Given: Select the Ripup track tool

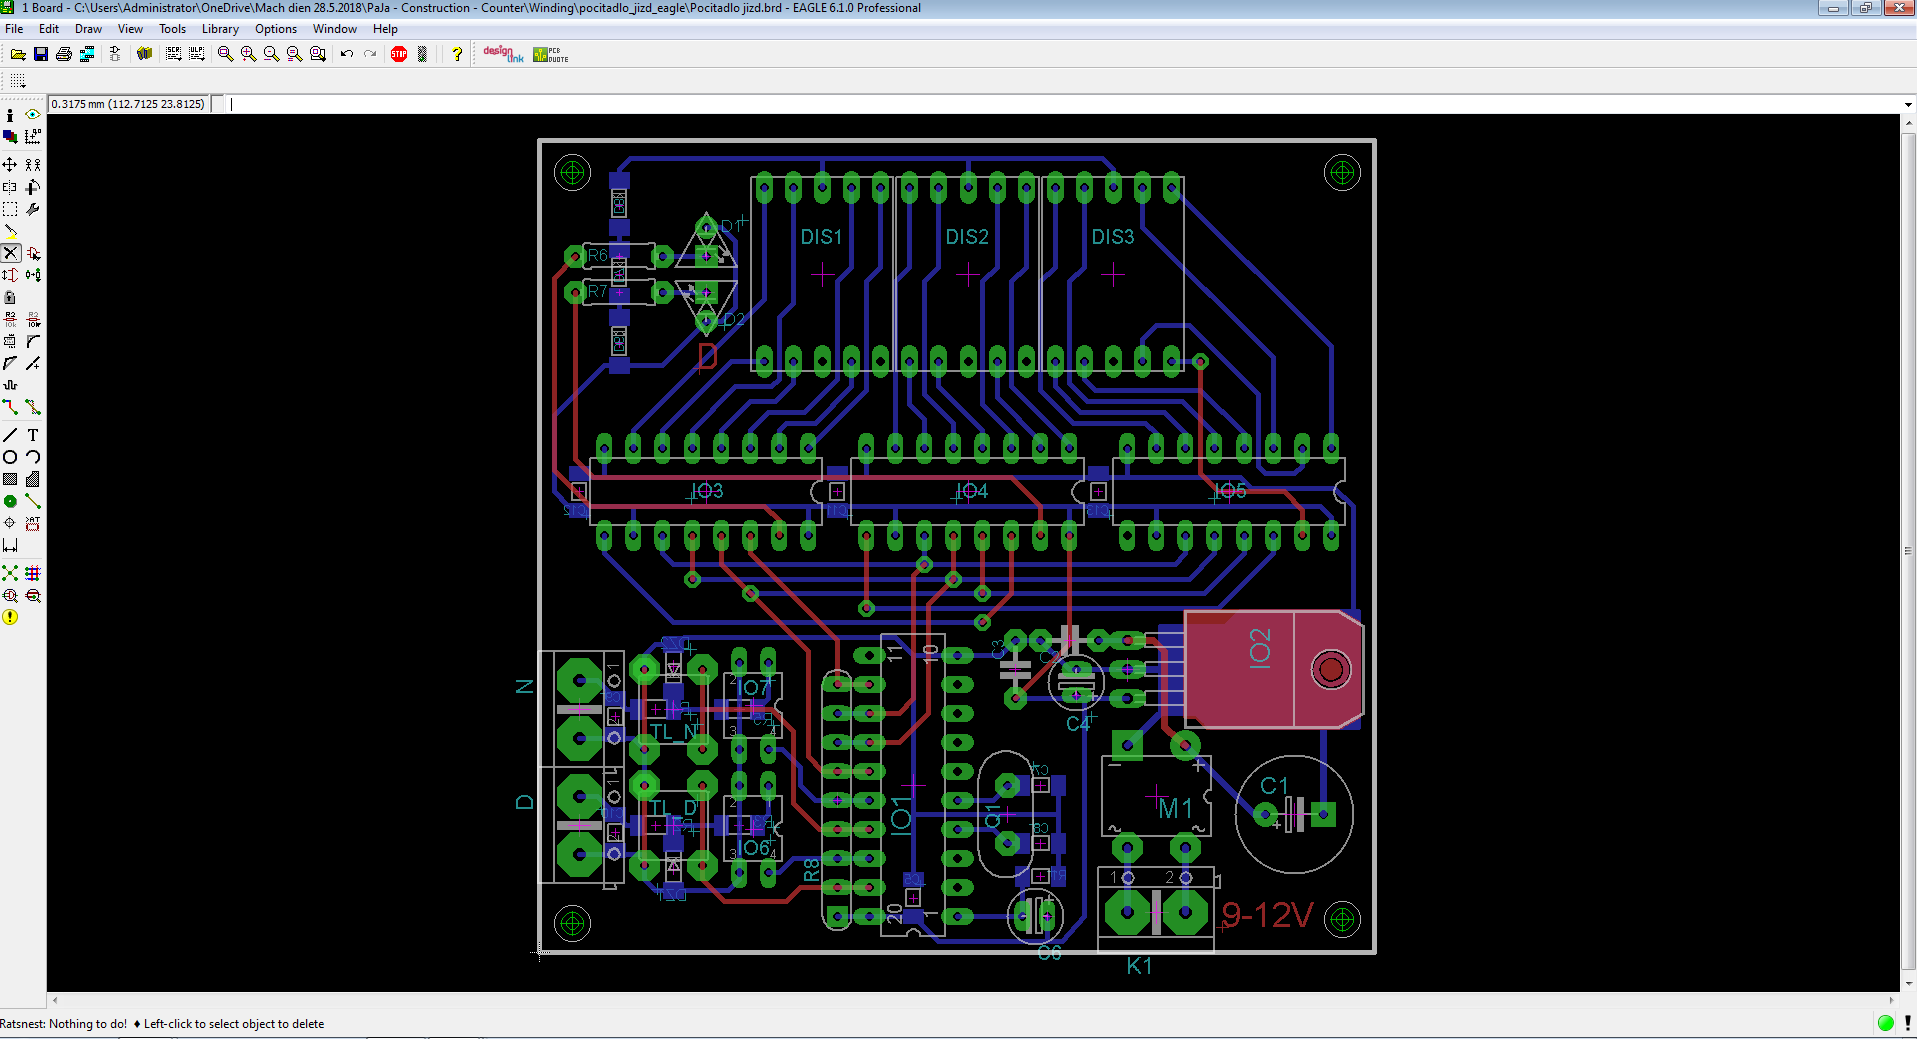Looking at the screenshot, I should click(x=33, y=407).
